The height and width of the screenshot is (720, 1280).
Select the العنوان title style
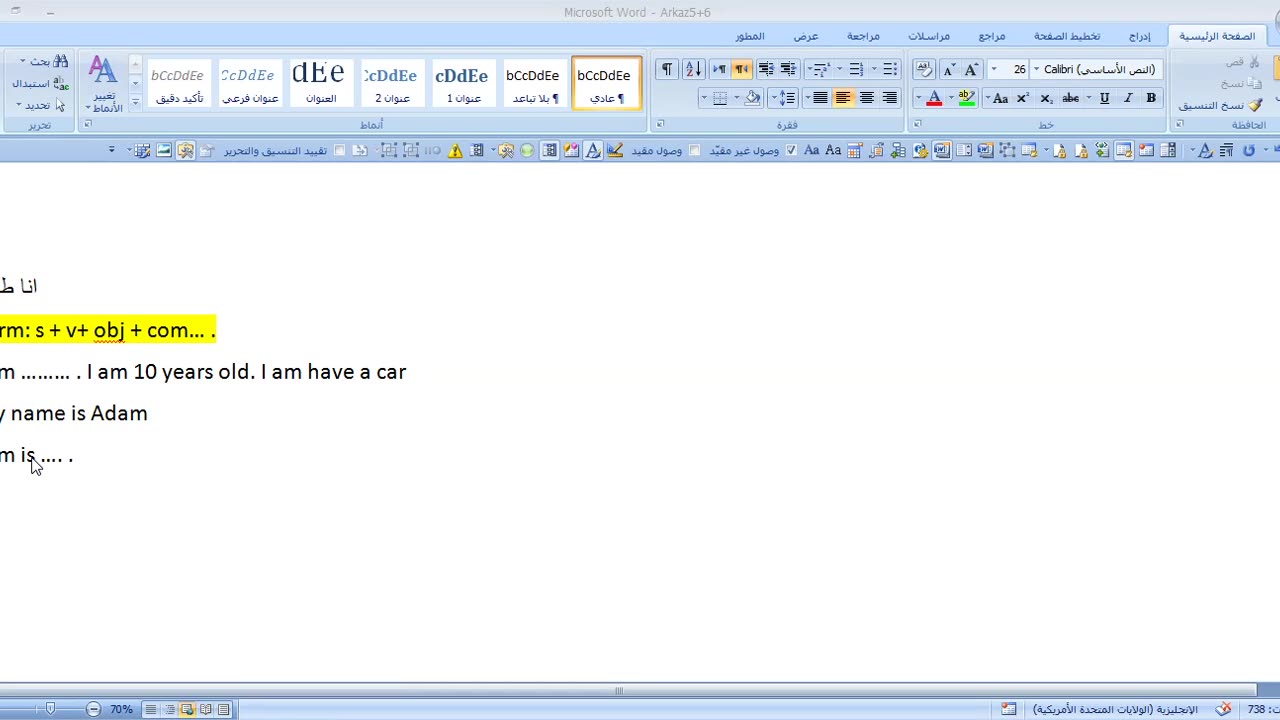(x=320, y=83)
